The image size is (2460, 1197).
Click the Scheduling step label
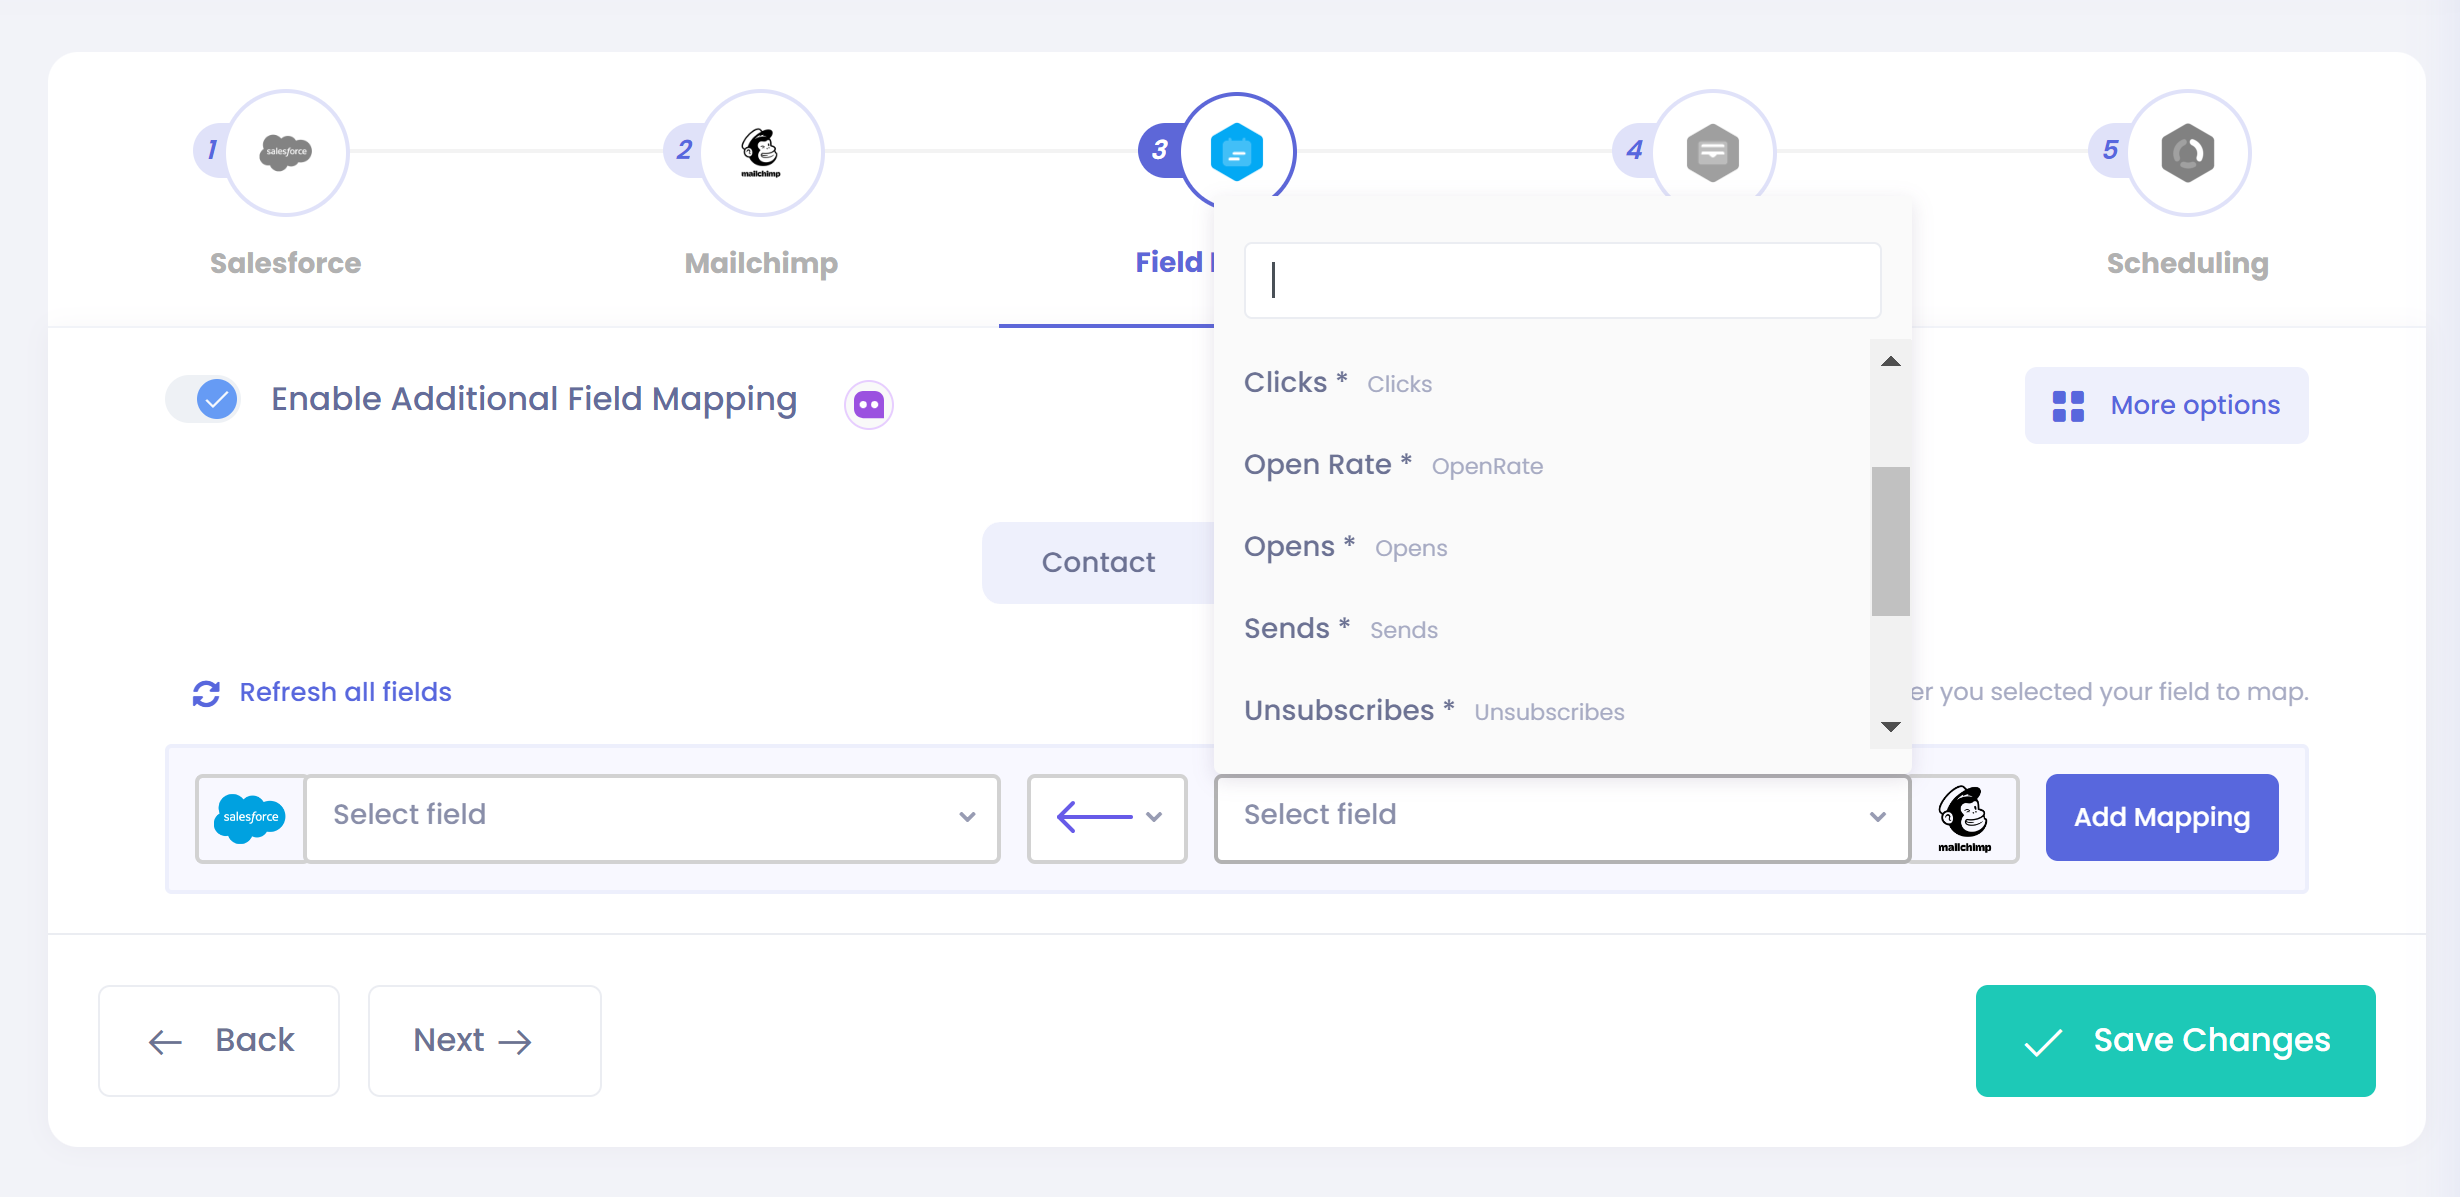[2187, 263]
